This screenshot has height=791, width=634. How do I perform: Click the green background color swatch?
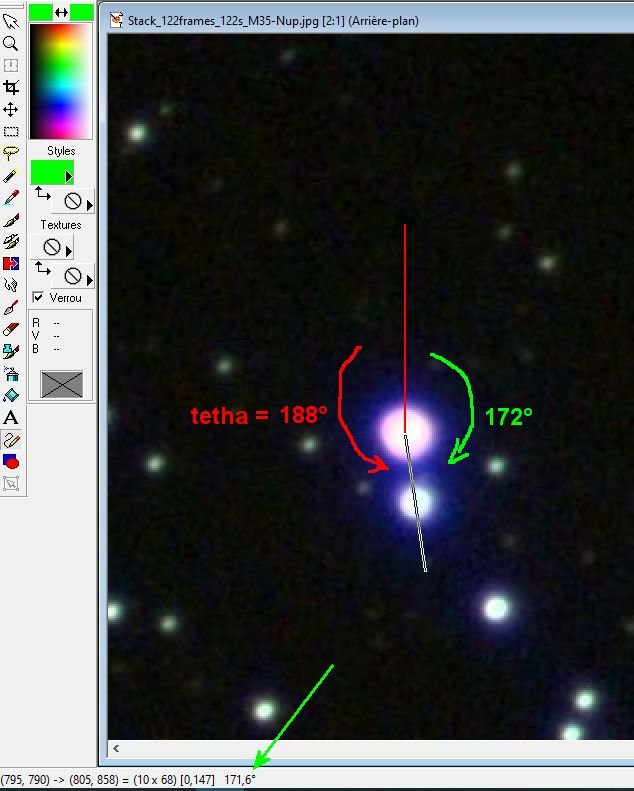coord(82,13)
